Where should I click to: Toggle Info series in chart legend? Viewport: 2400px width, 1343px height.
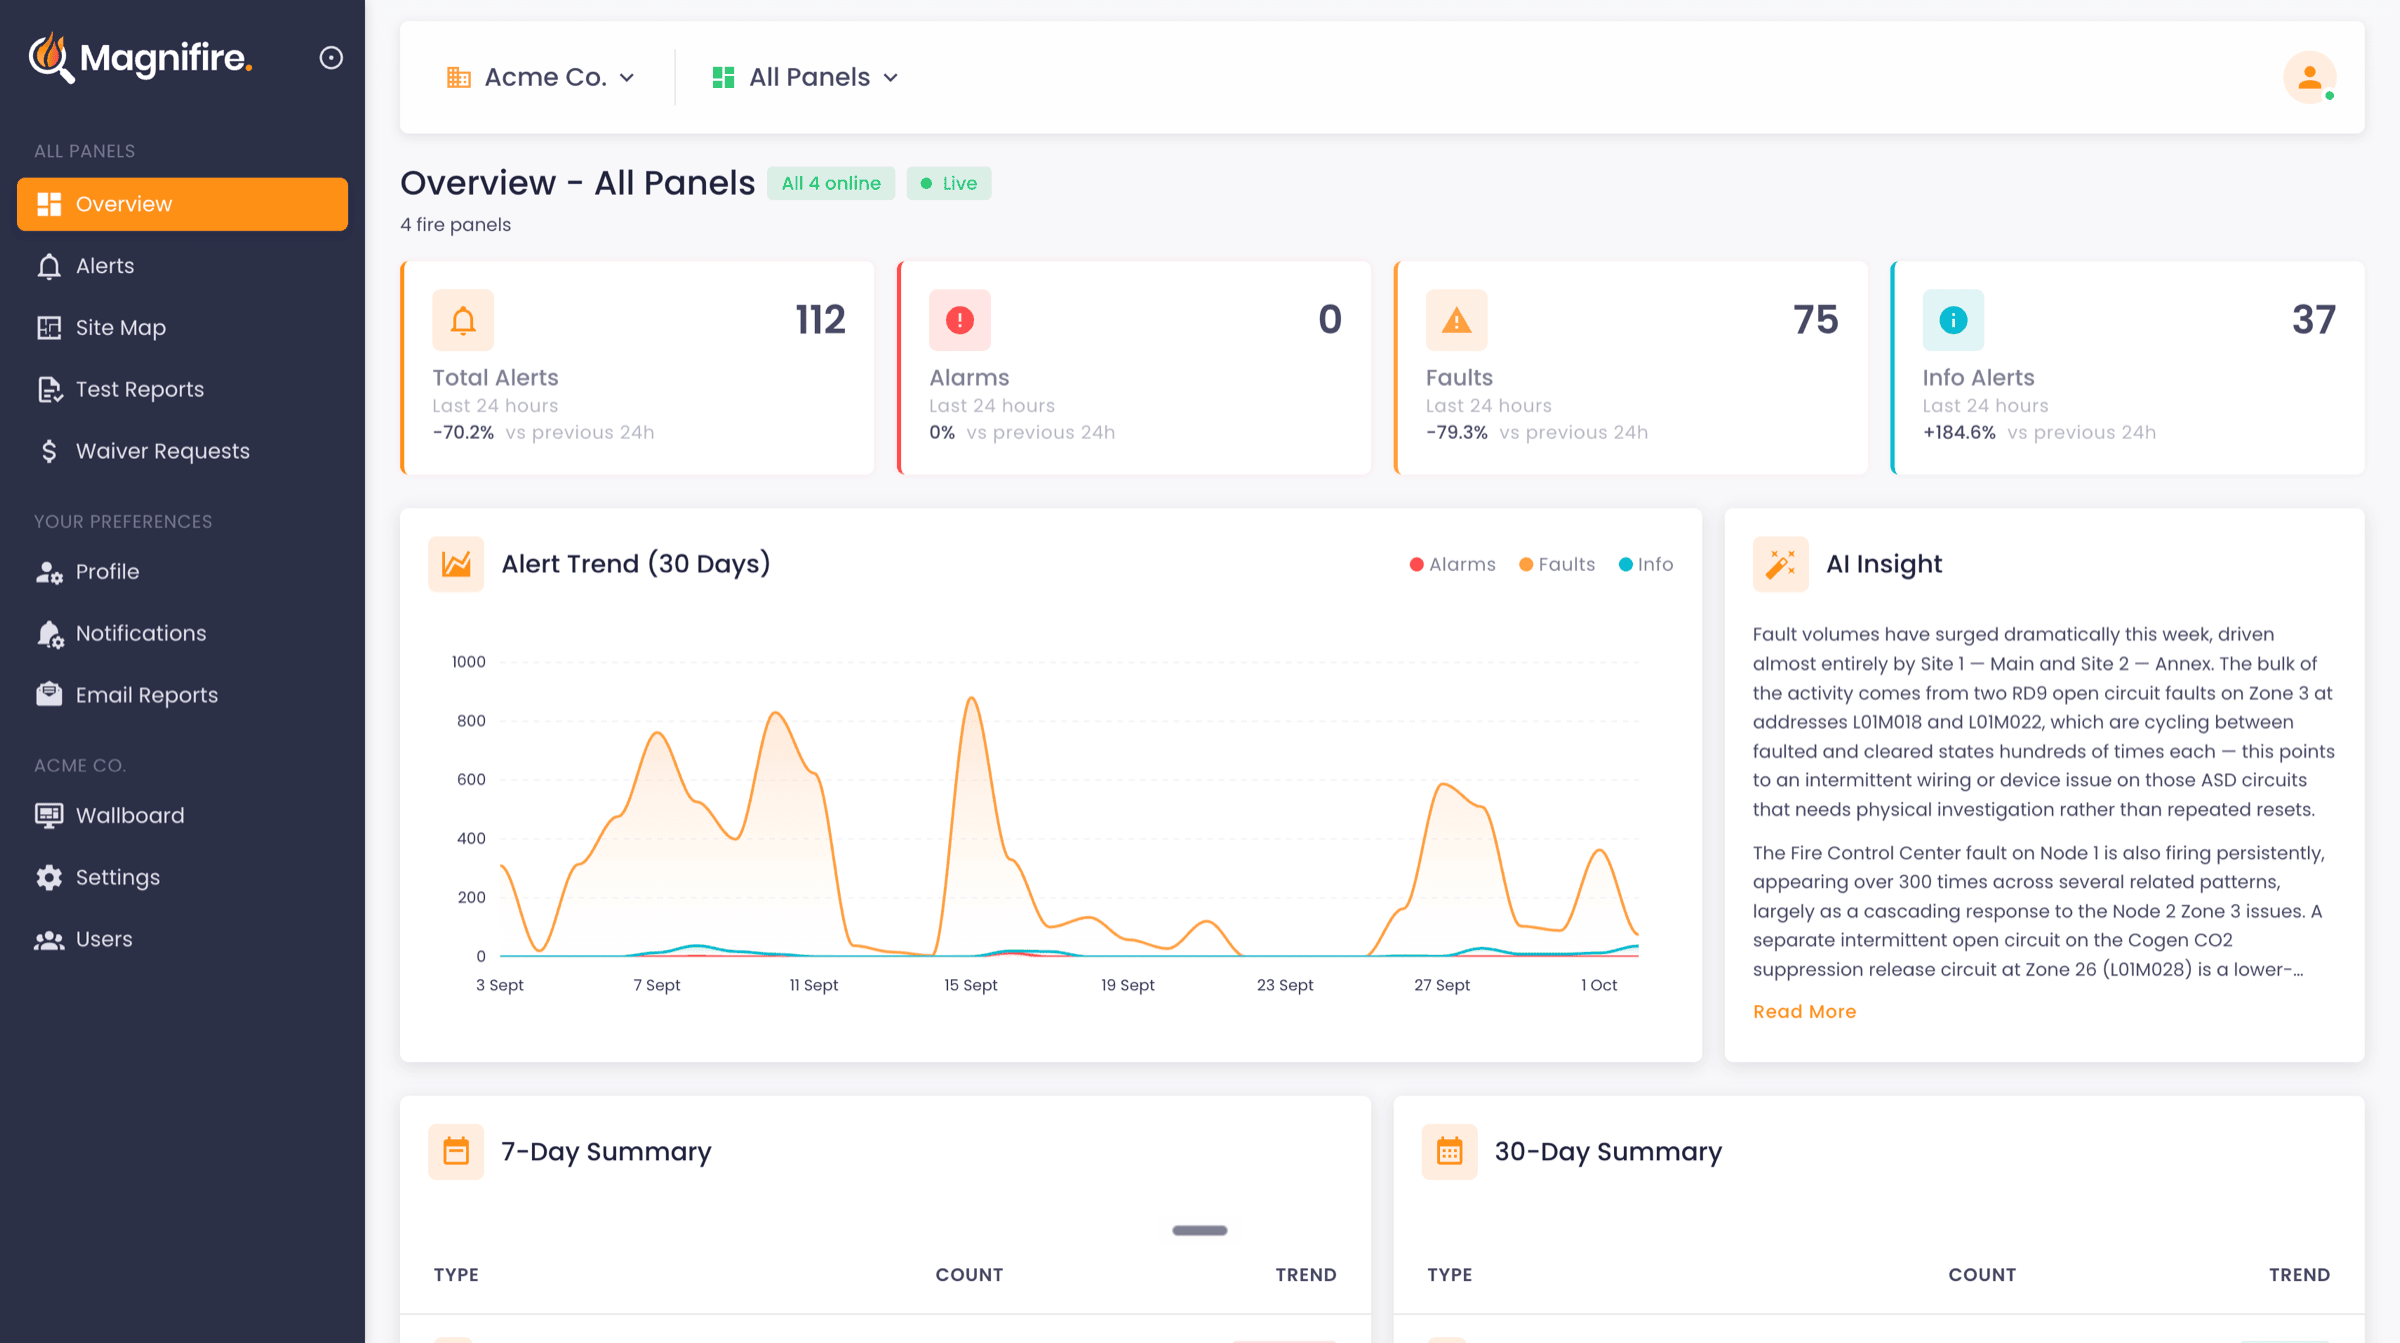tap(1645, 564)
